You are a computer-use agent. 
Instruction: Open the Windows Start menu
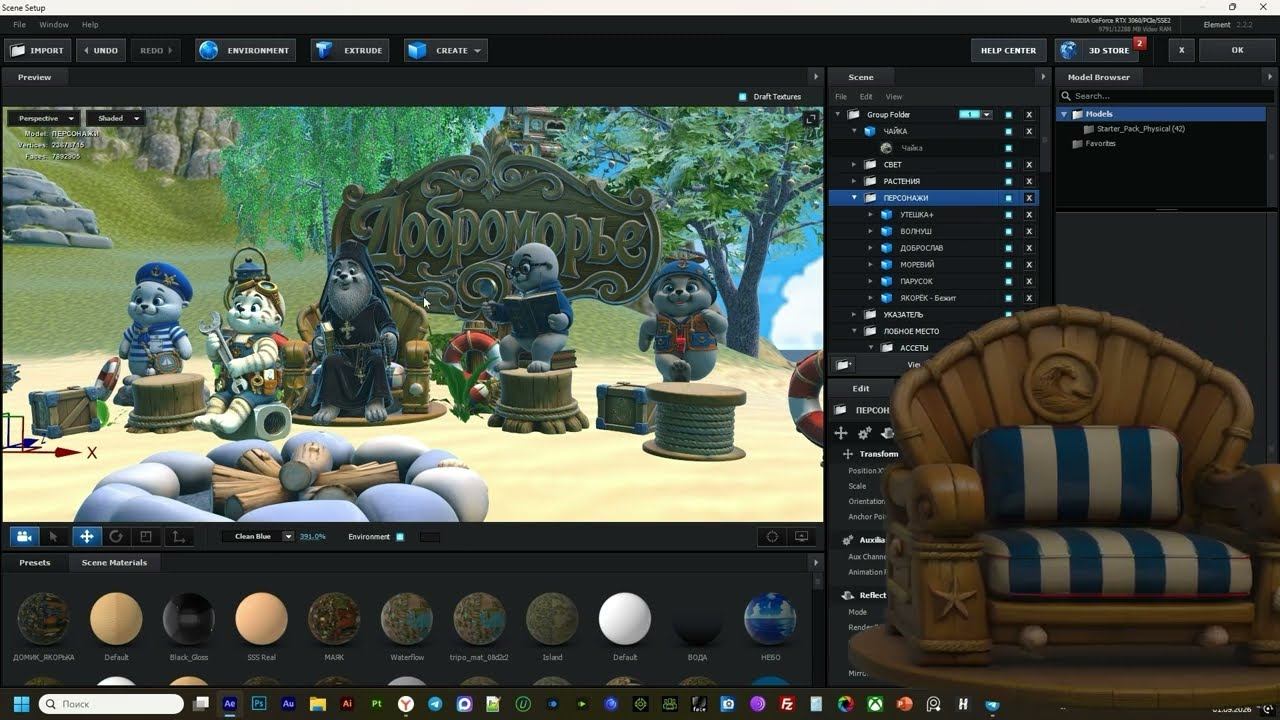click(21, 704)
